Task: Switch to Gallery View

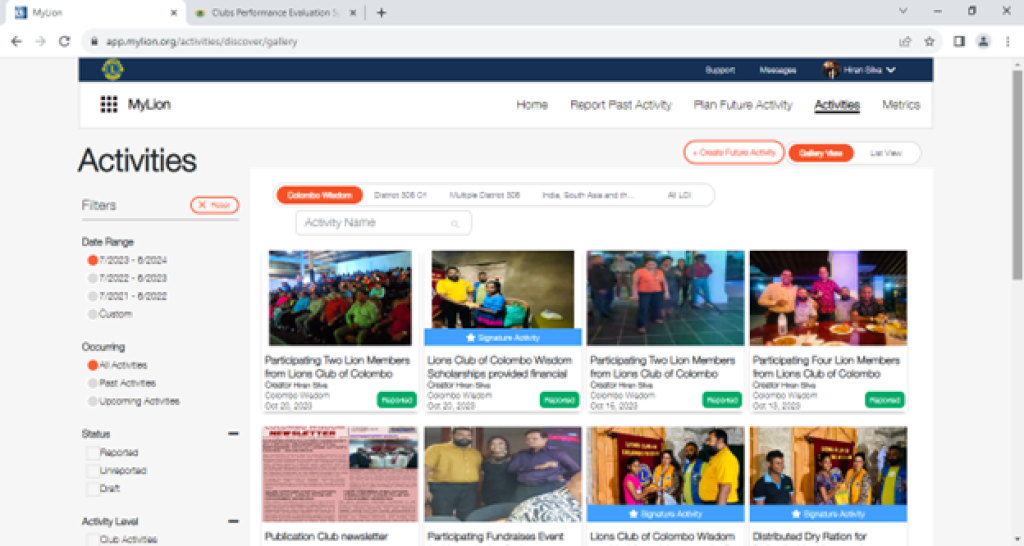Action: coord(821,153)
